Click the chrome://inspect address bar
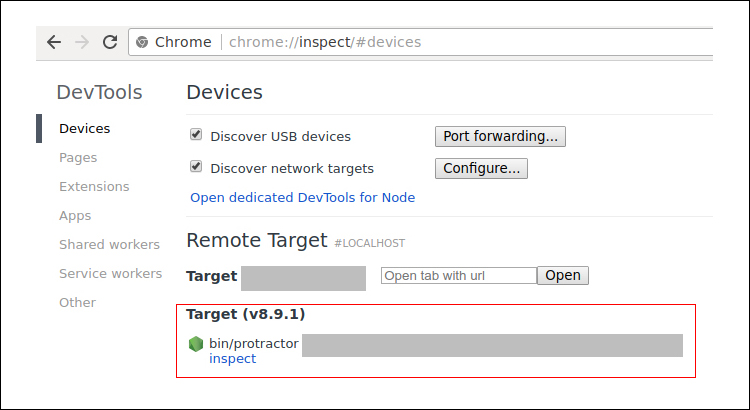Viewport: 750px width, 410px height. point(421,42)
